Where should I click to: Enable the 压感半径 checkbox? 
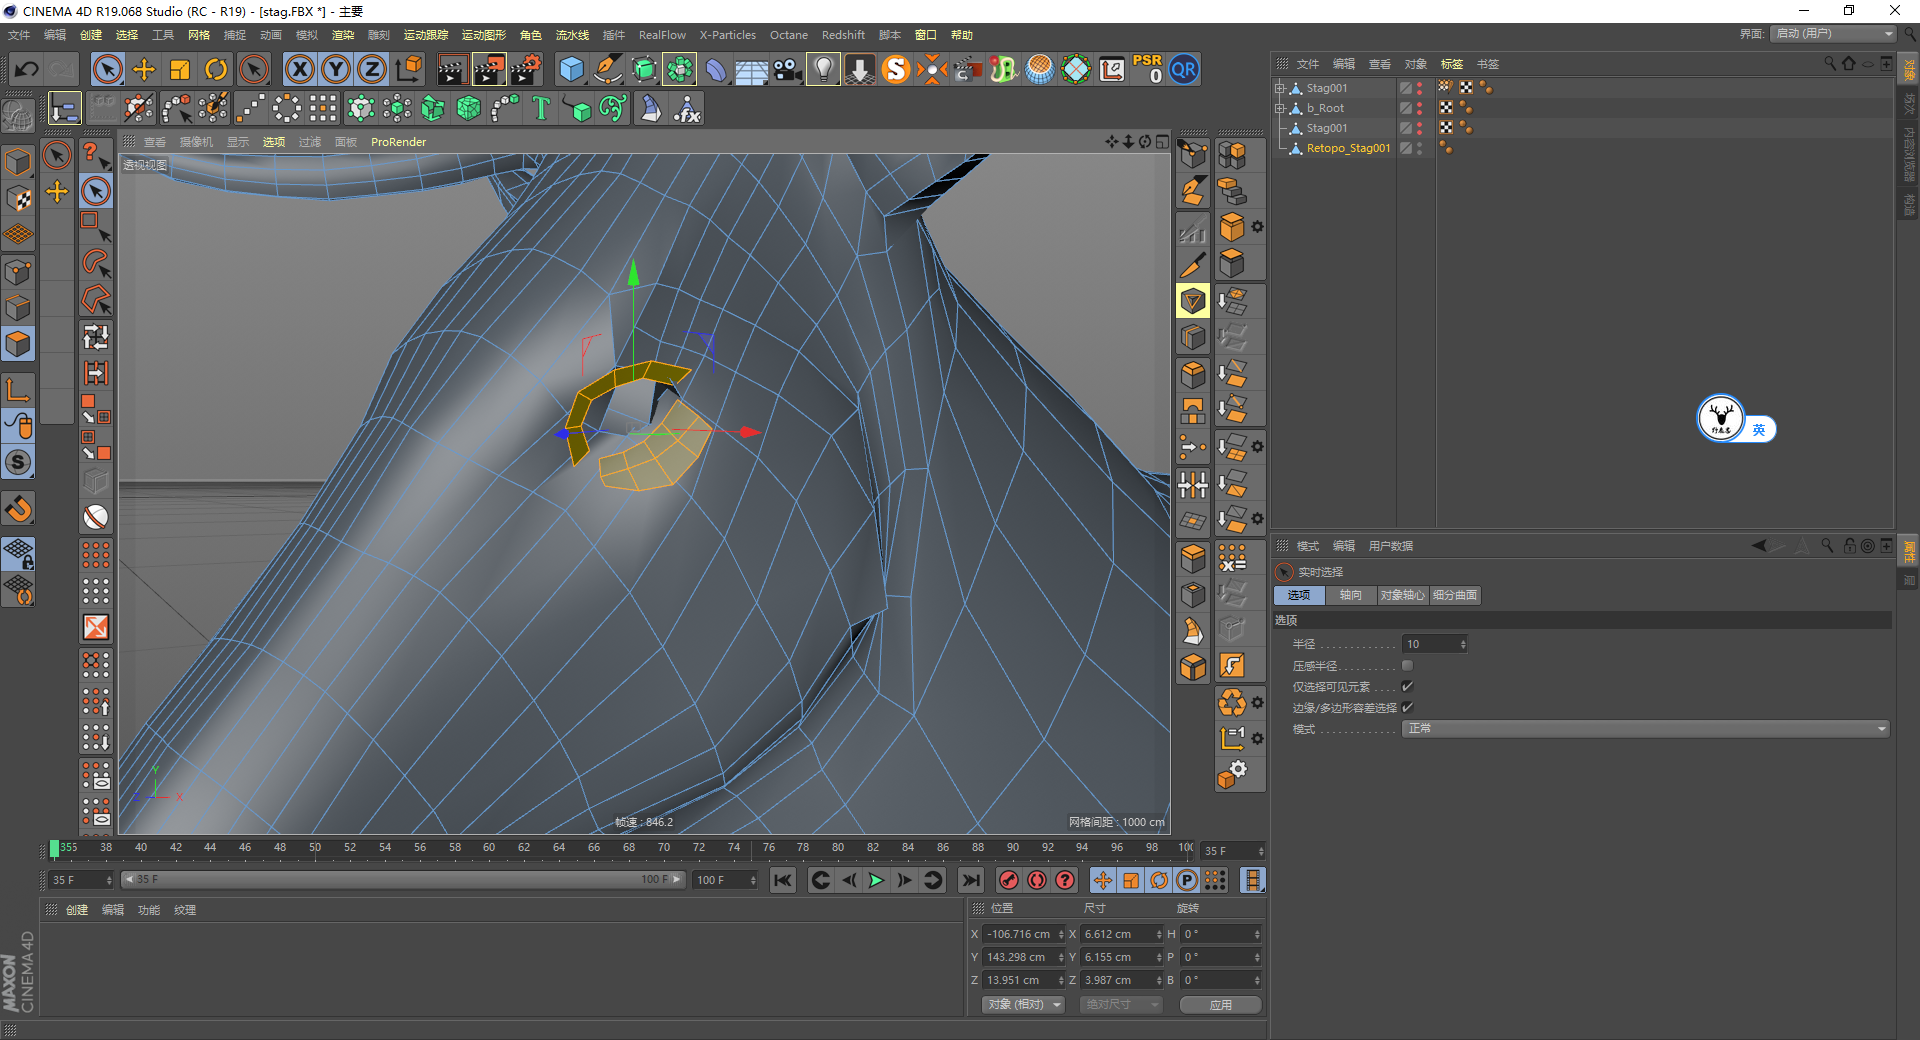click(1407, 666)
